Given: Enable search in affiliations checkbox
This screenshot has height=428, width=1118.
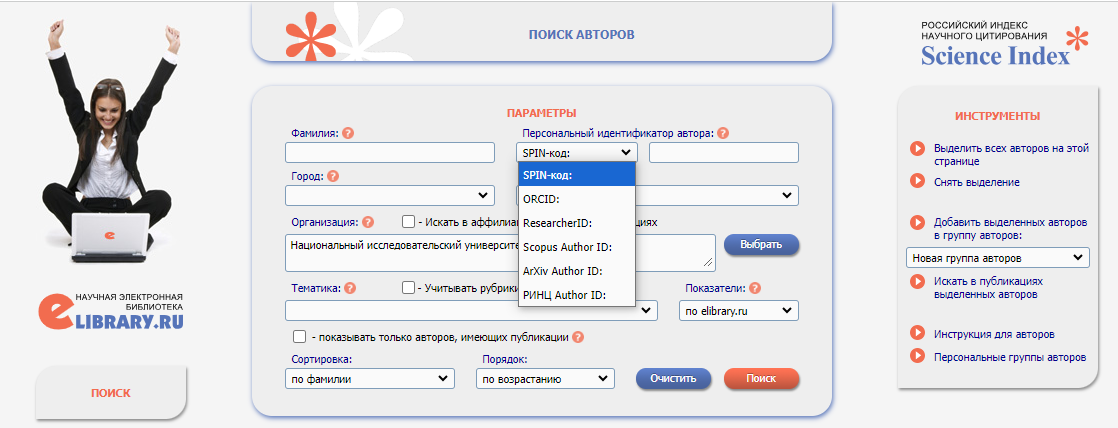Looking at the screenshot, I should coord(408,222).
